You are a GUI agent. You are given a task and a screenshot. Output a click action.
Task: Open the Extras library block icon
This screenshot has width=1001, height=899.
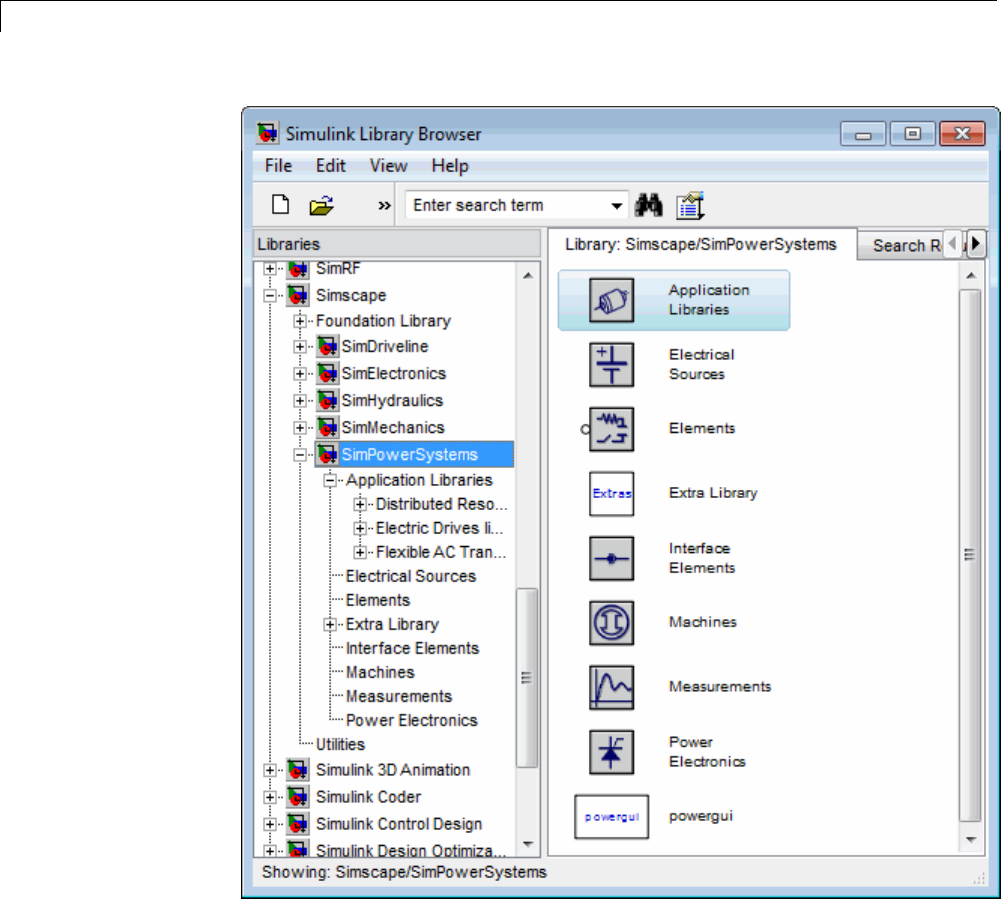tap(612, 494)
